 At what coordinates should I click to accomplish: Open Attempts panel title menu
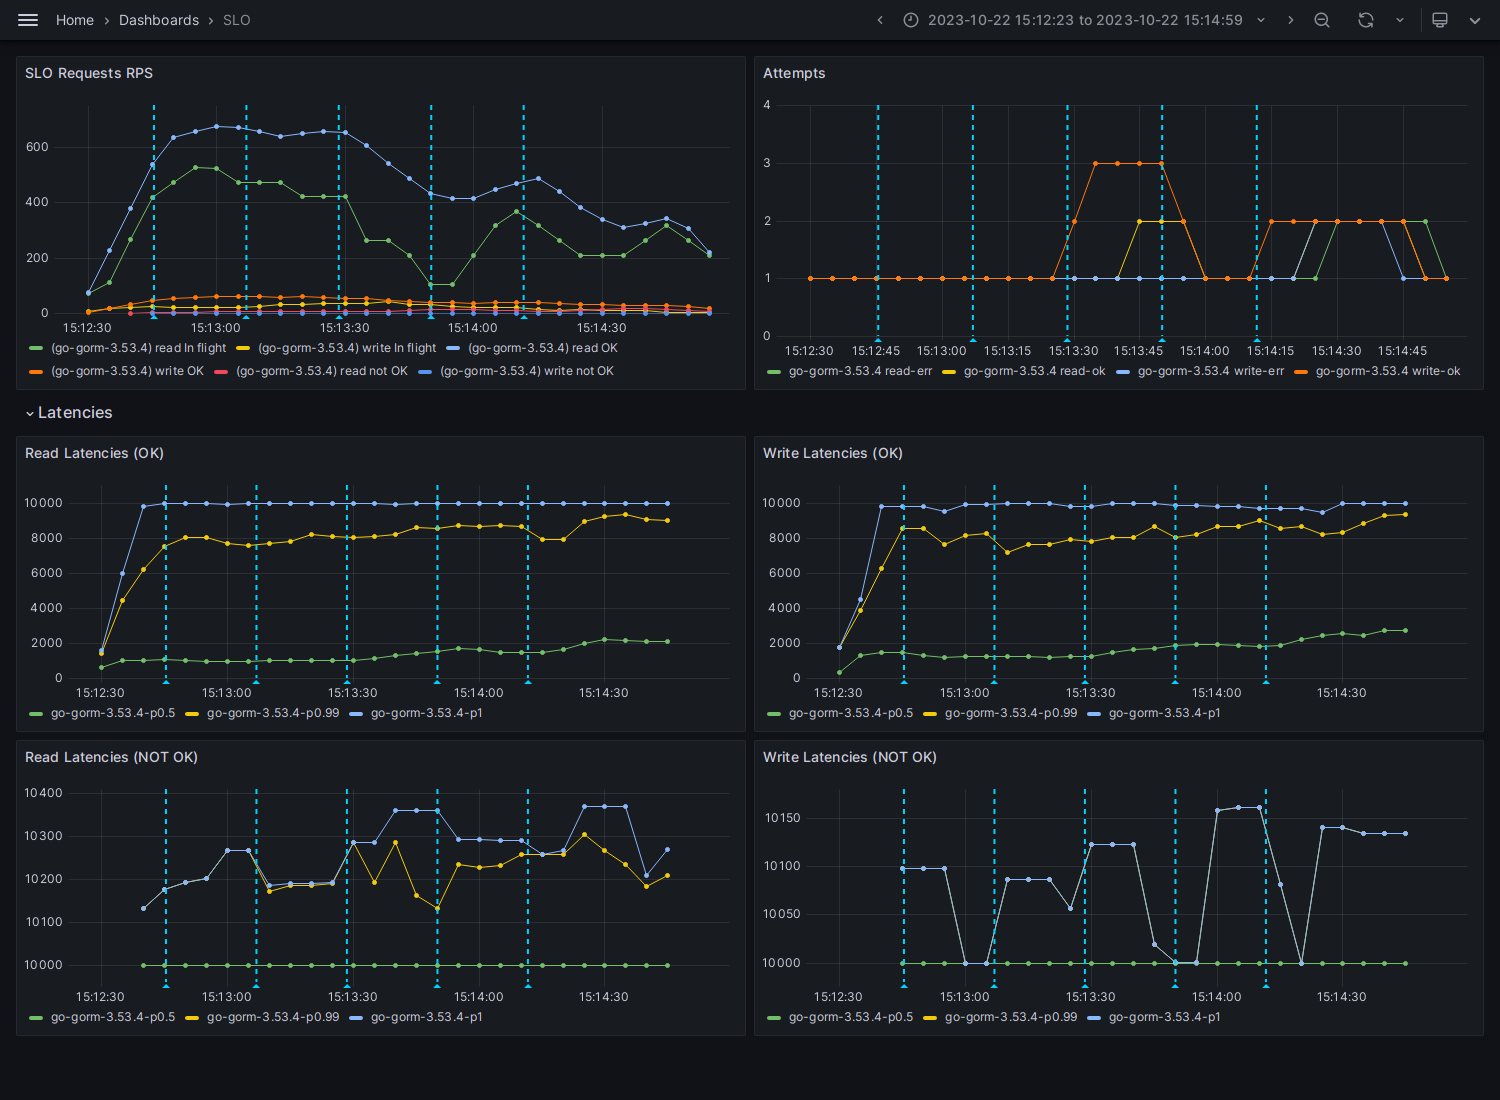(x=794, y=73)
